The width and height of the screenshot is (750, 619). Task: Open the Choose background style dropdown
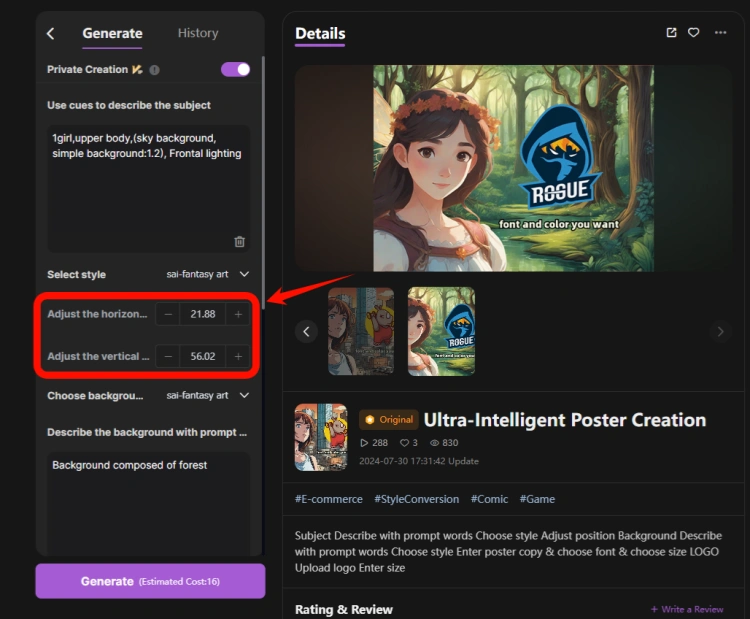208,396
